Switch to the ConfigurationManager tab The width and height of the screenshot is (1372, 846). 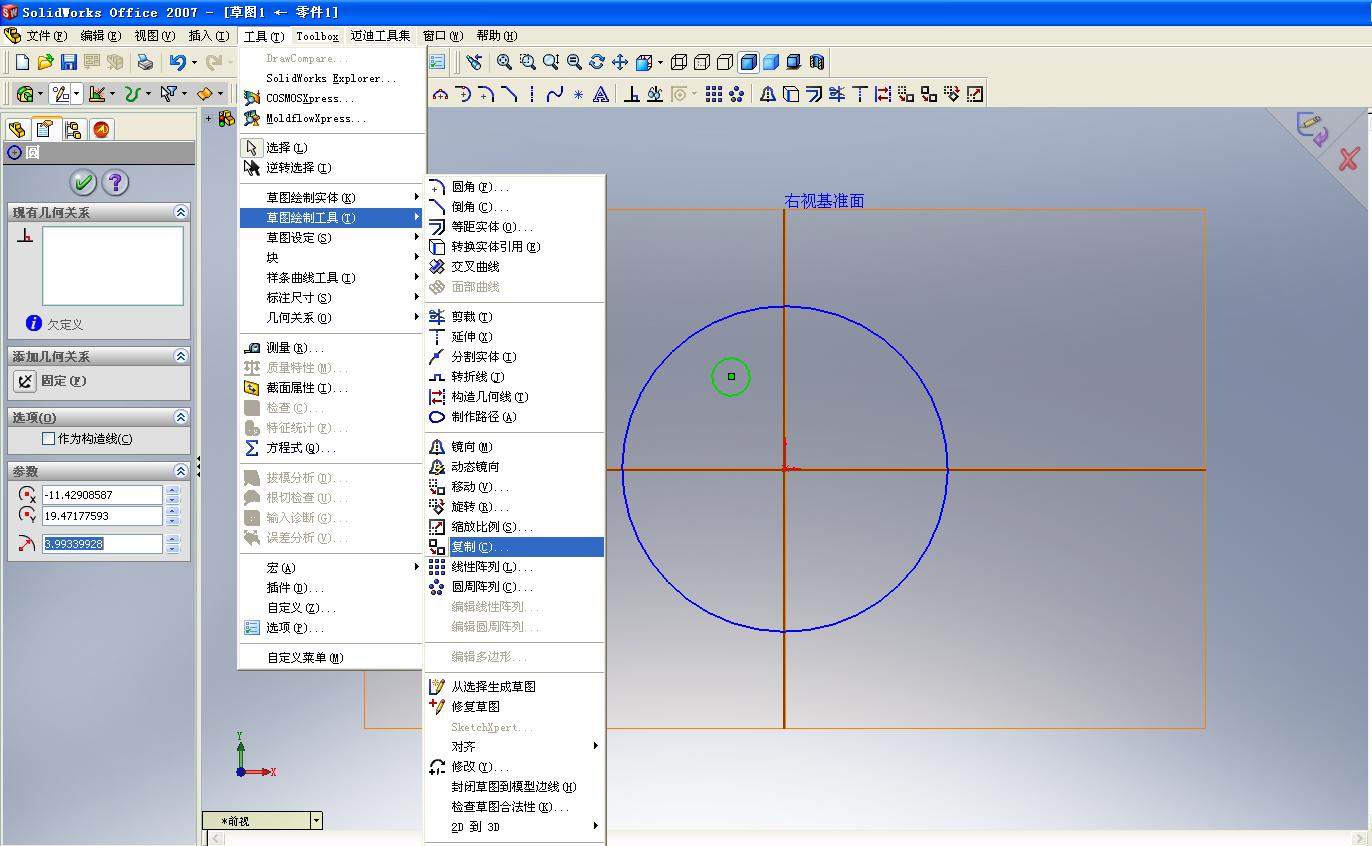[x=73, y=130]
